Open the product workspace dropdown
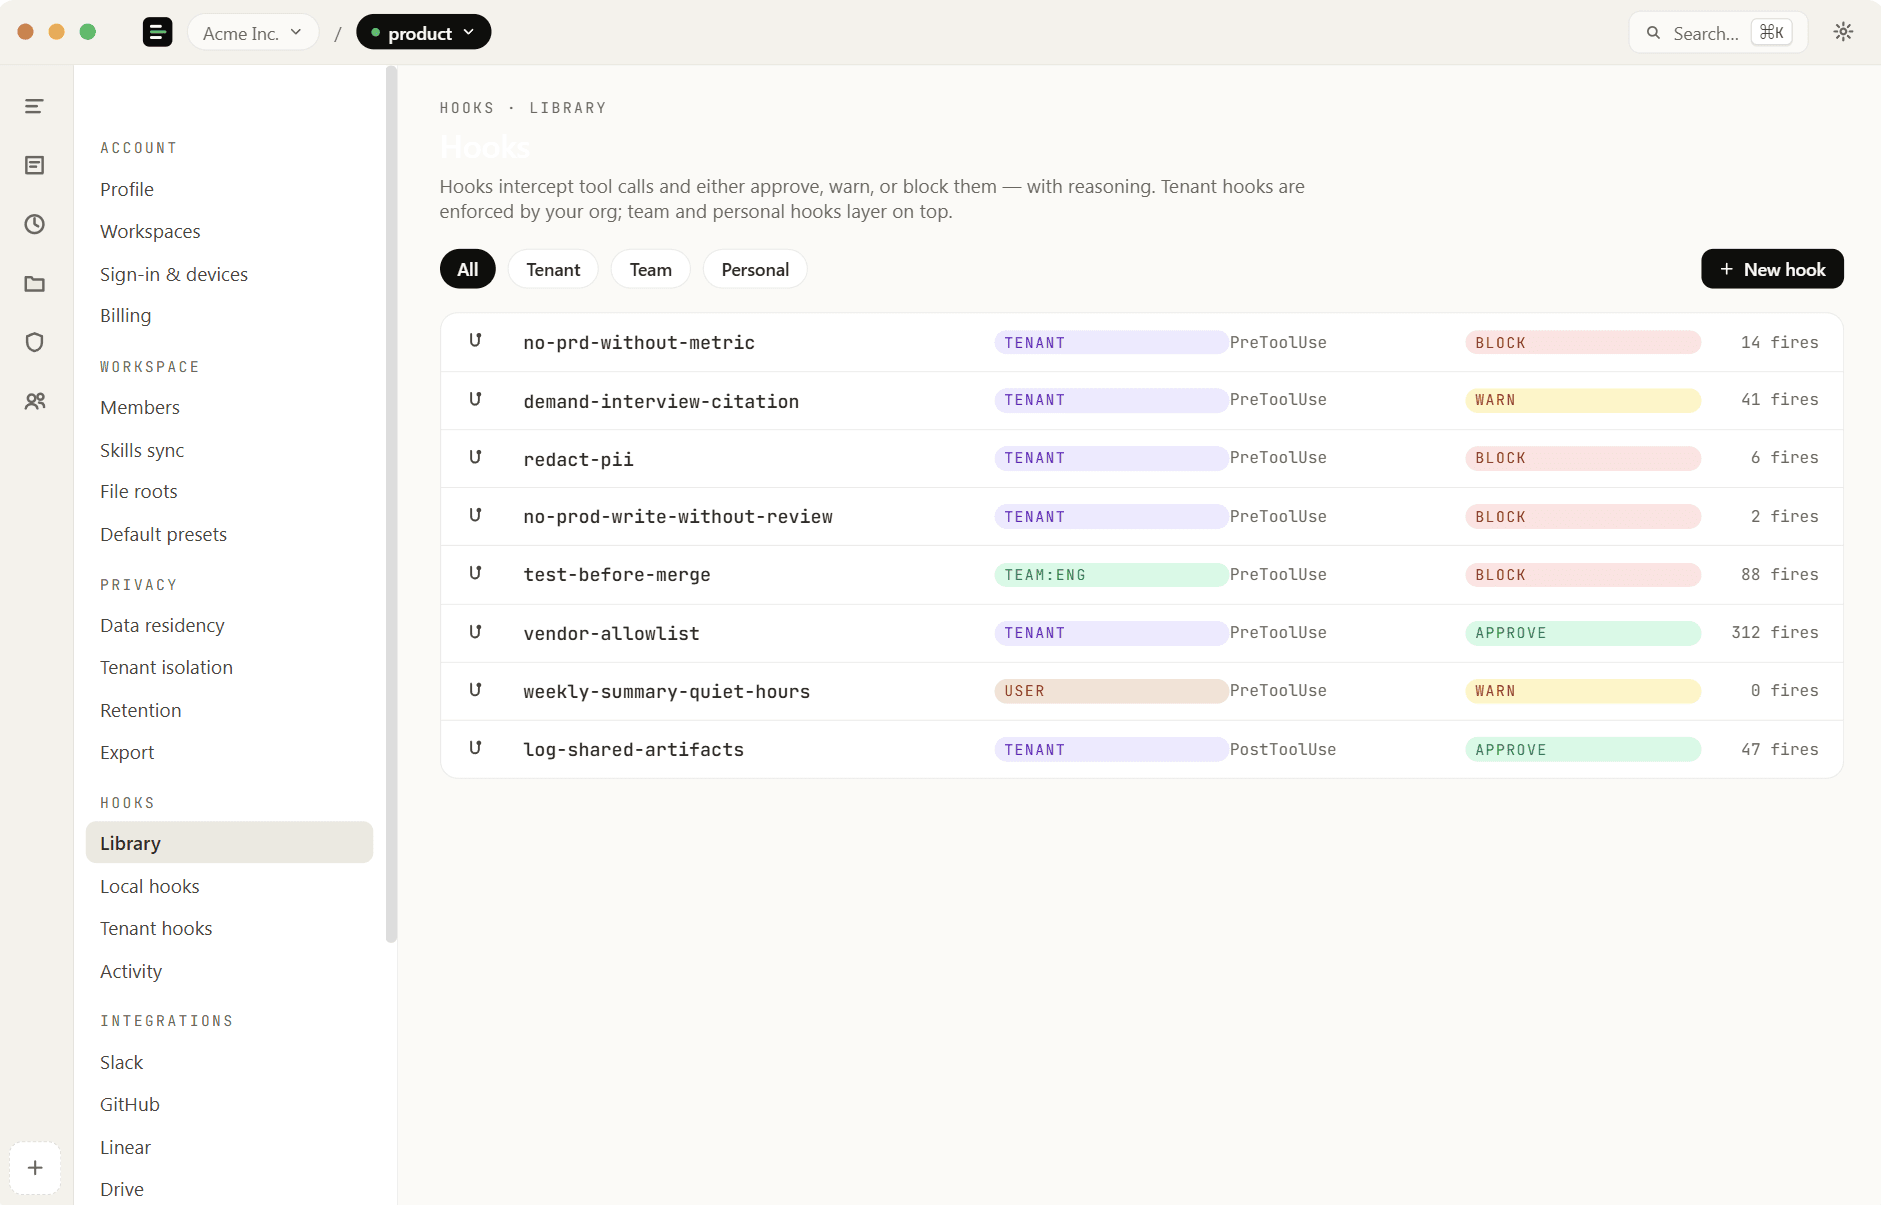Screen dimensions: 1881x1205 [x=424, y=32]
